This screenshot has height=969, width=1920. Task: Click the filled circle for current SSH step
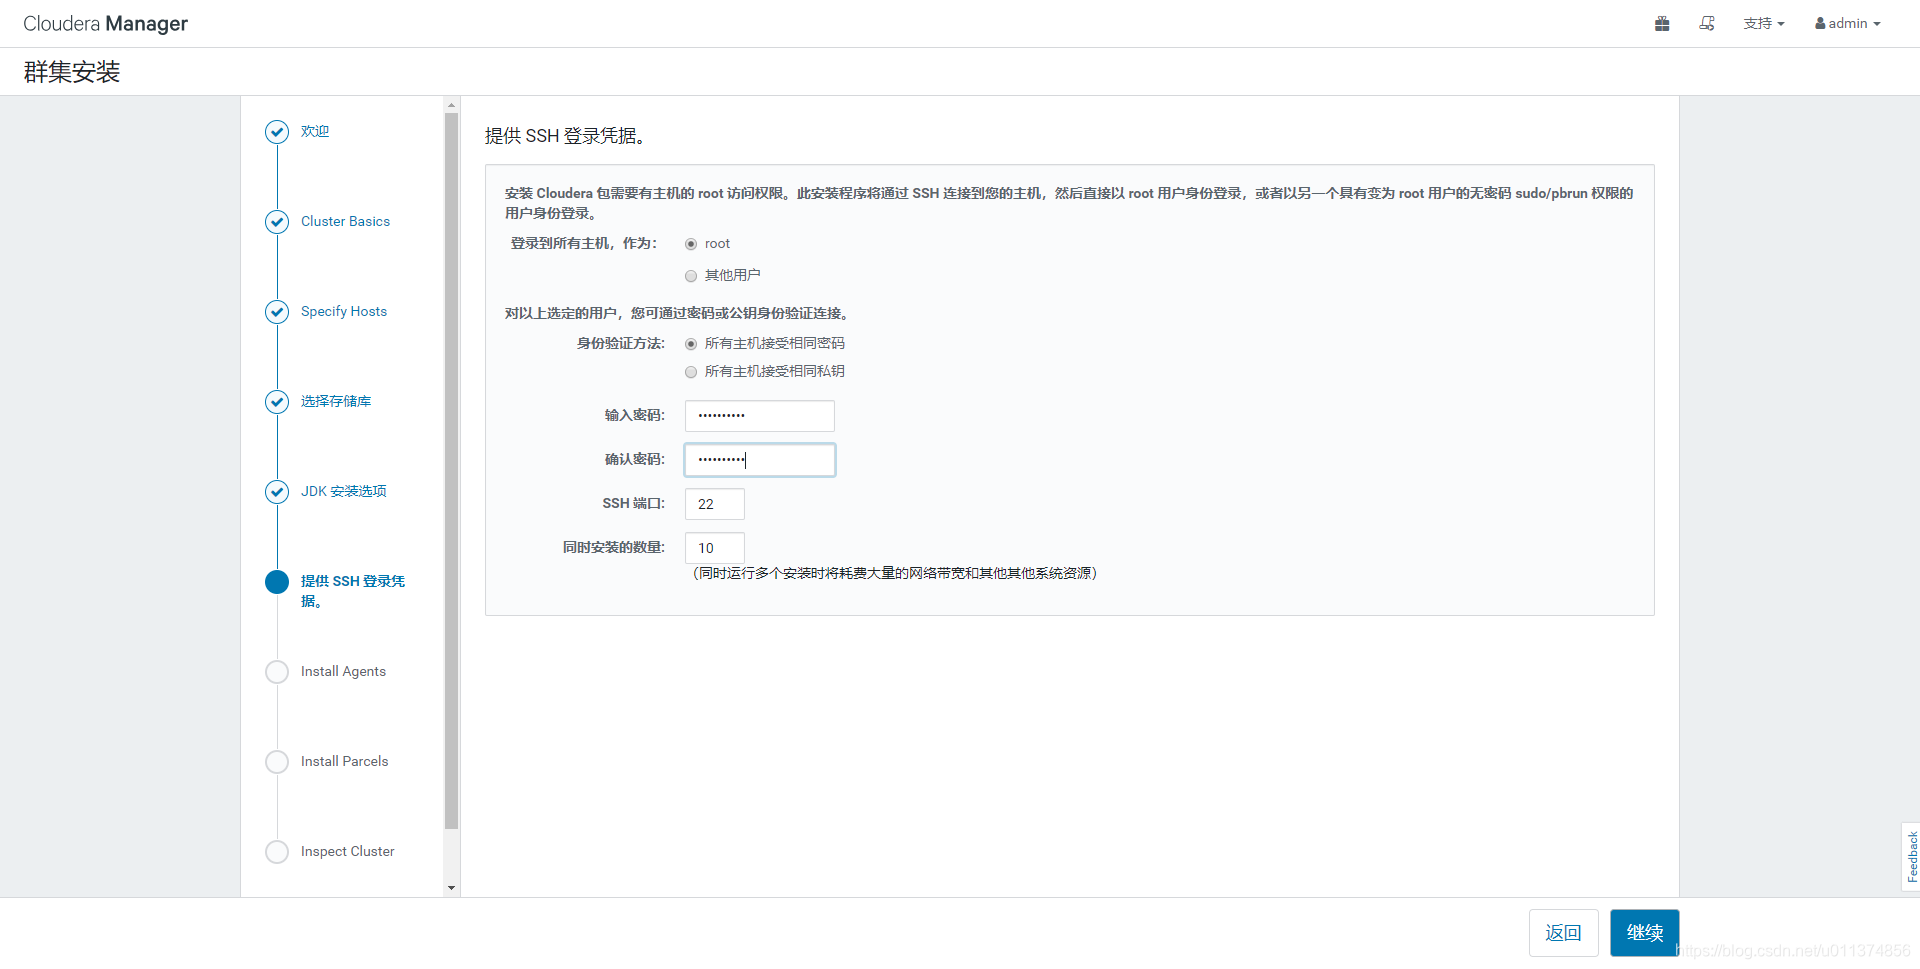[x=277, y=582]
